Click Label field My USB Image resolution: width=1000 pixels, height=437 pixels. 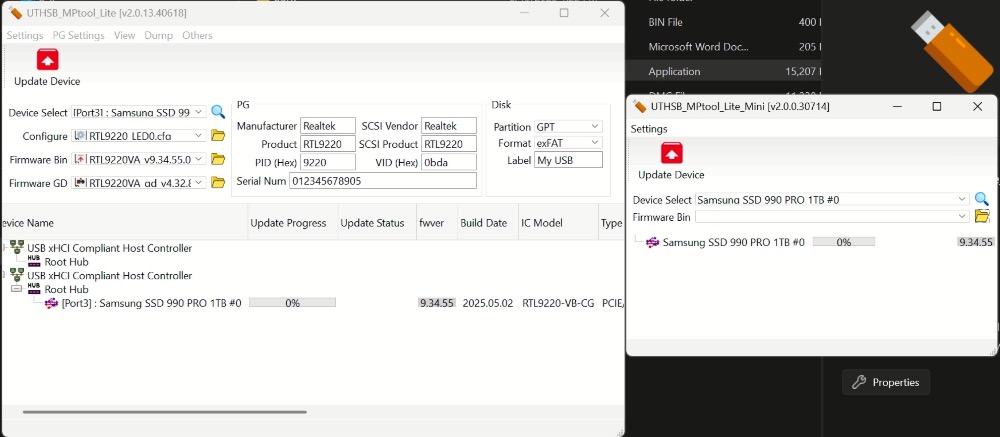[568, 160]
